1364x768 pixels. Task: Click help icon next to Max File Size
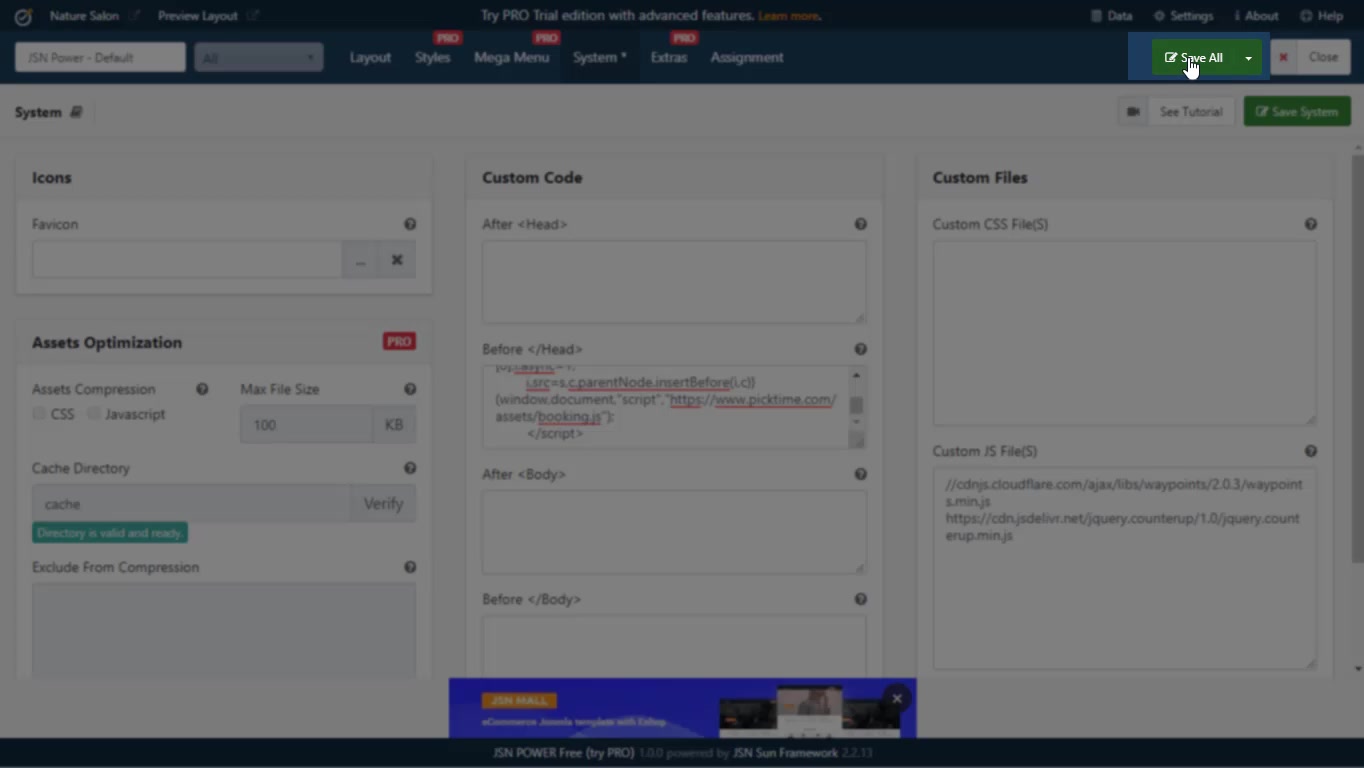tap(410, 389)
